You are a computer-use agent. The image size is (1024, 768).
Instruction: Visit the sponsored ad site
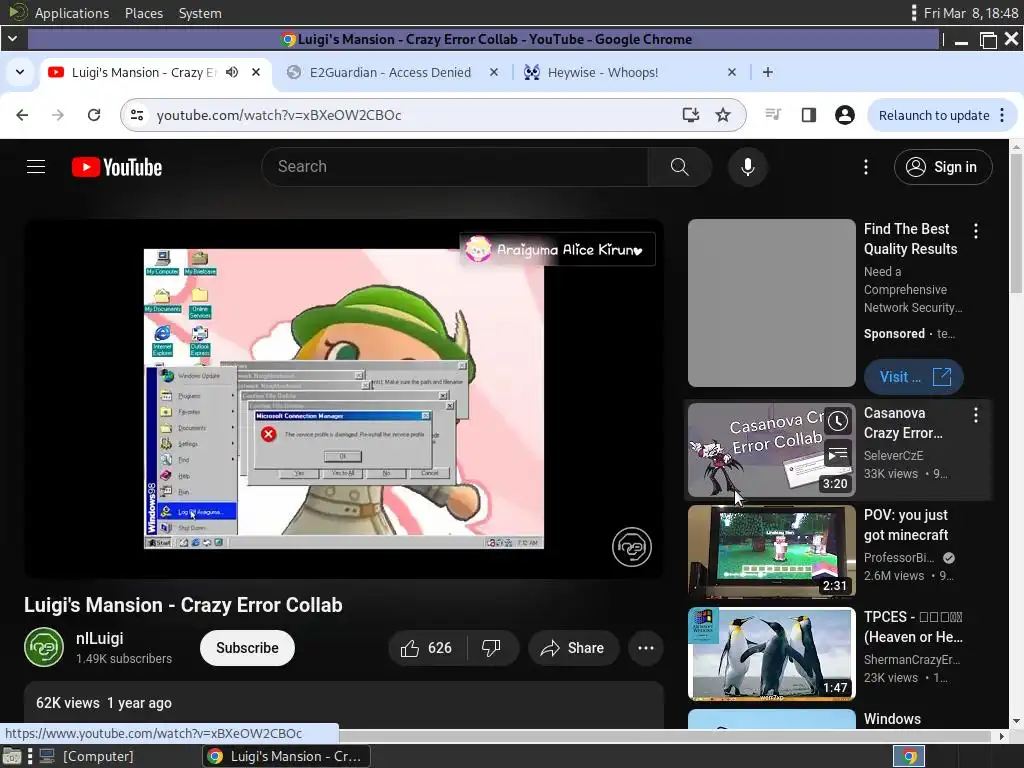pos(914,377)
